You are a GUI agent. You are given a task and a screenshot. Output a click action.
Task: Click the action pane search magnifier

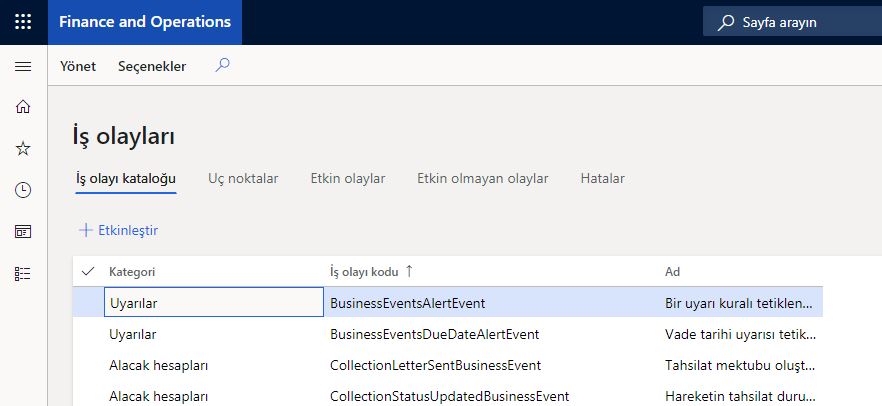click(223, 66)
